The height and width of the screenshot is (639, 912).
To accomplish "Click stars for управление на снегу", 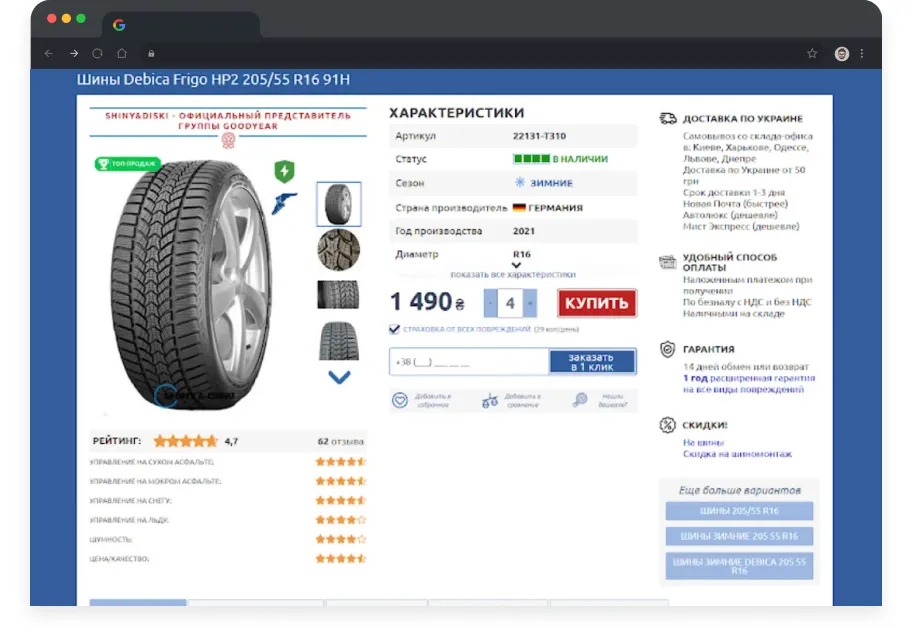I will 341,500.
